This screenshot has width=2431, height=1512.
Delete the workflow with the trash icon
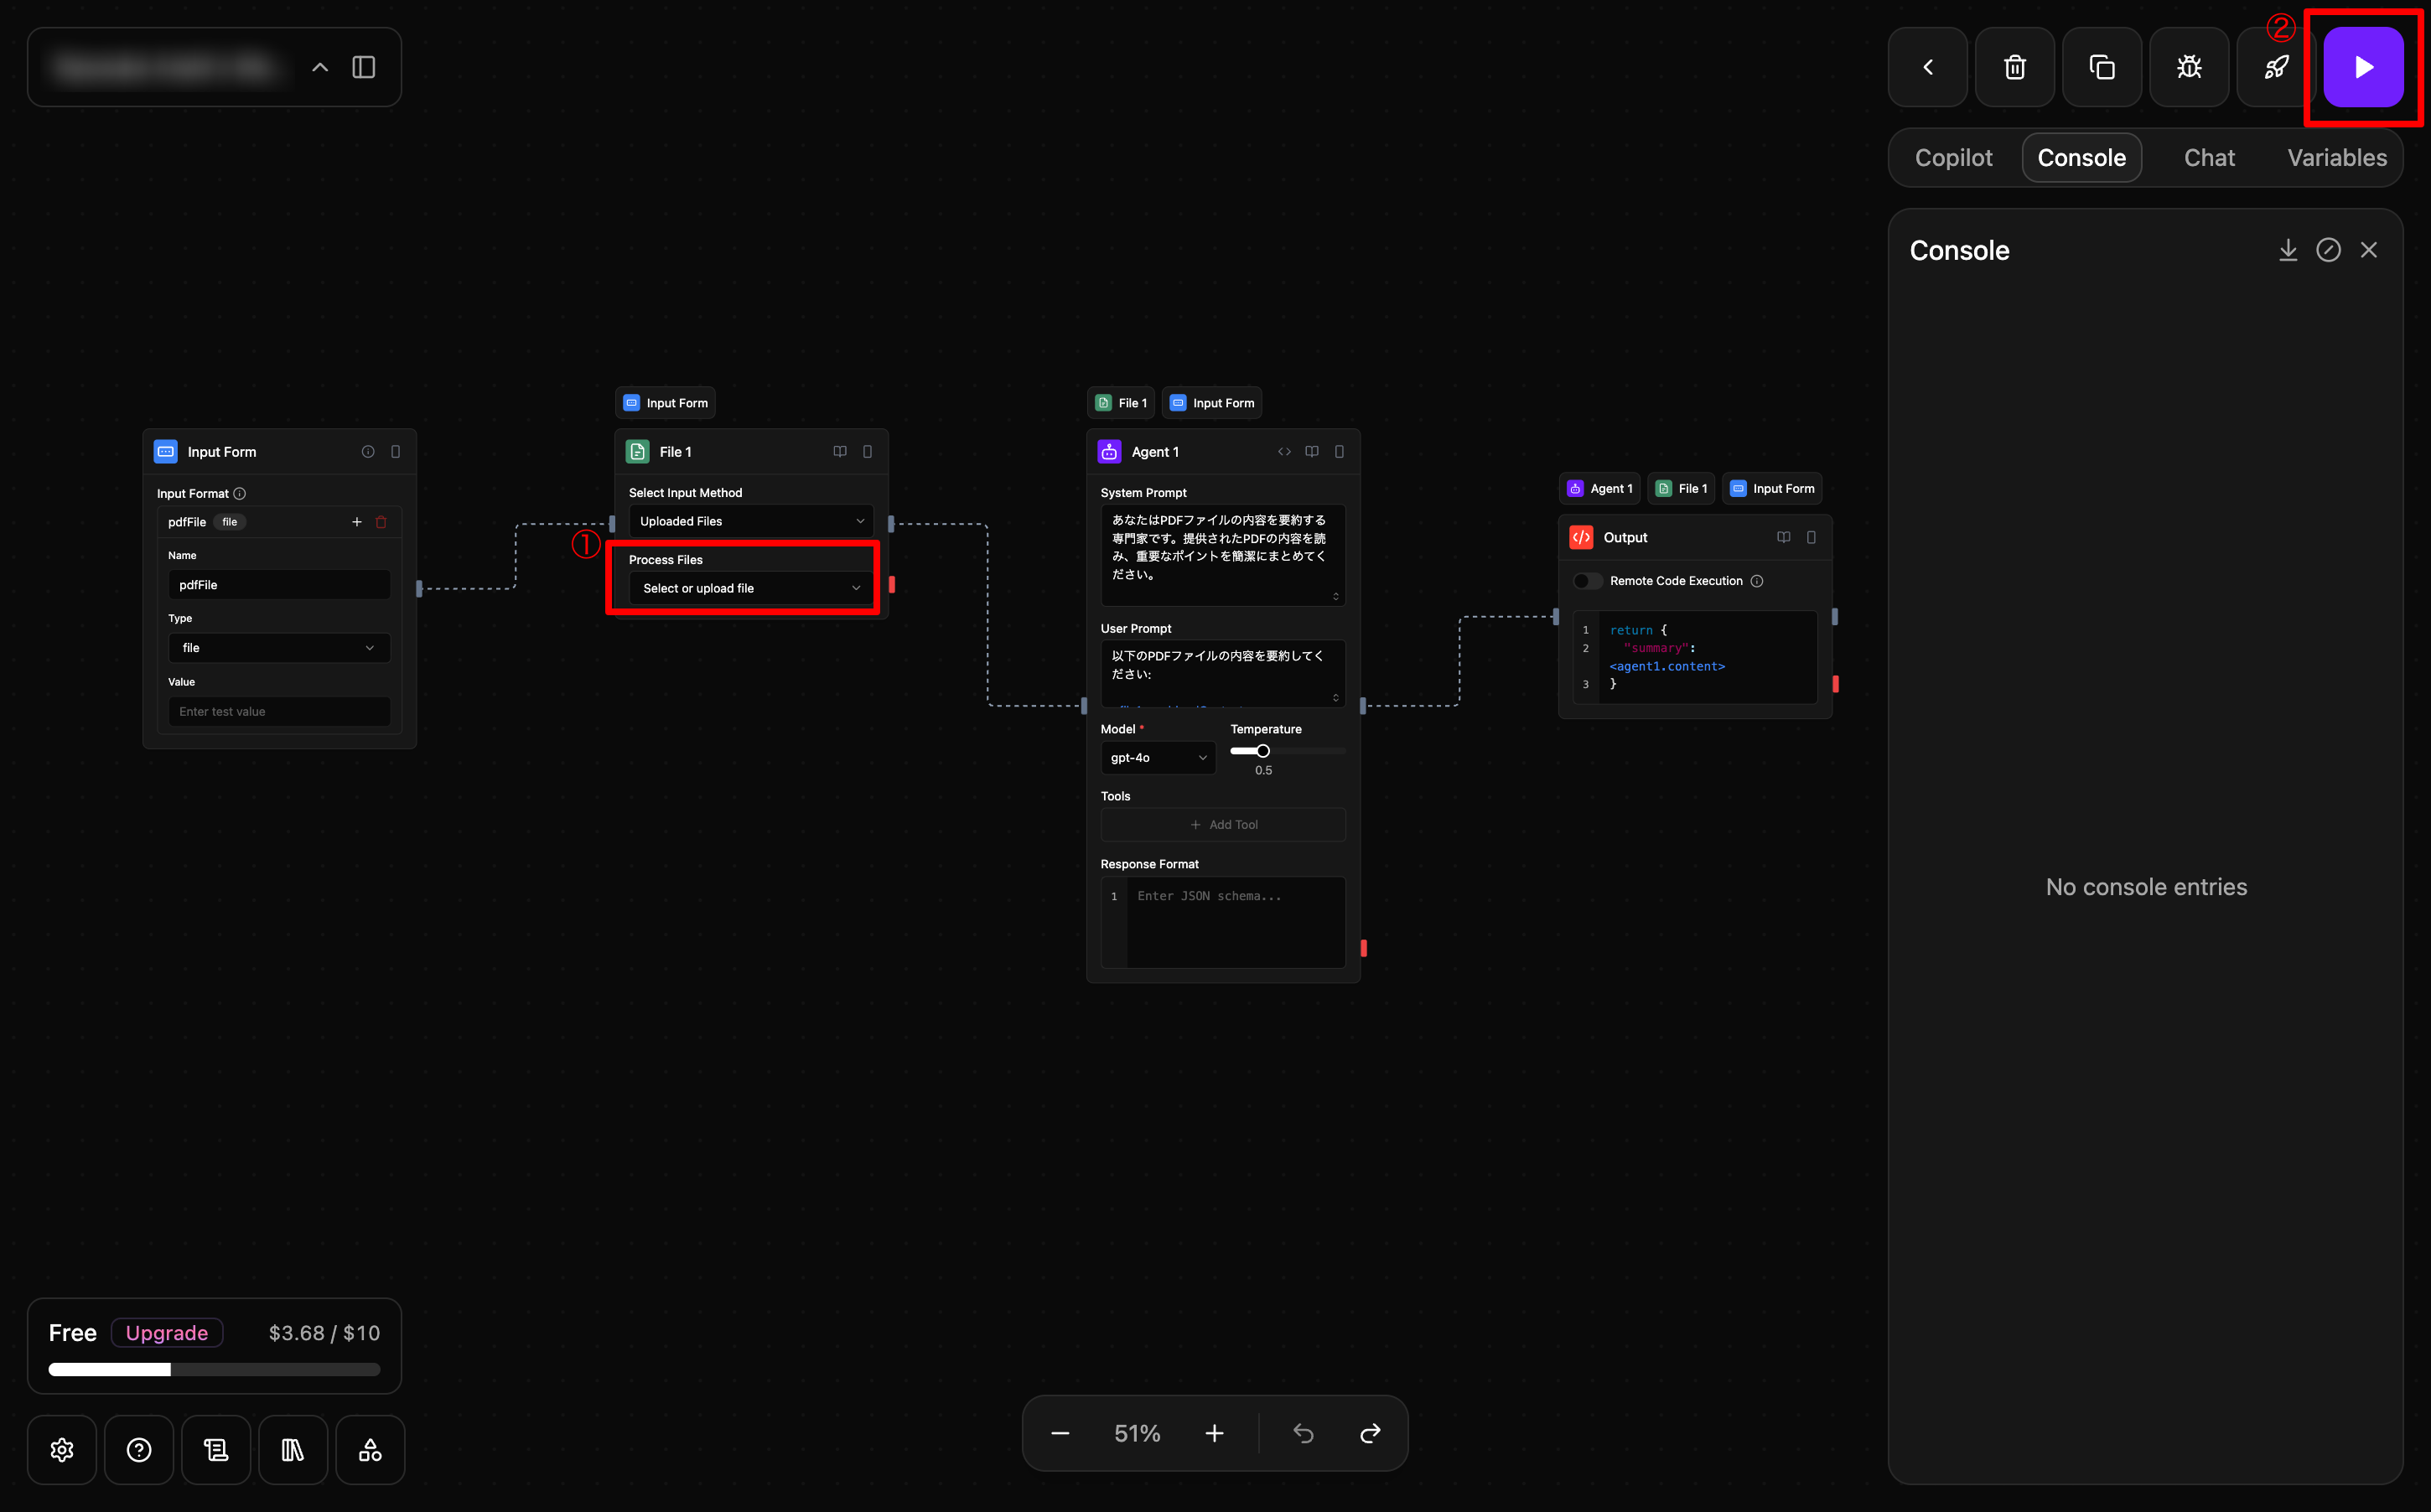(2015, 67)
